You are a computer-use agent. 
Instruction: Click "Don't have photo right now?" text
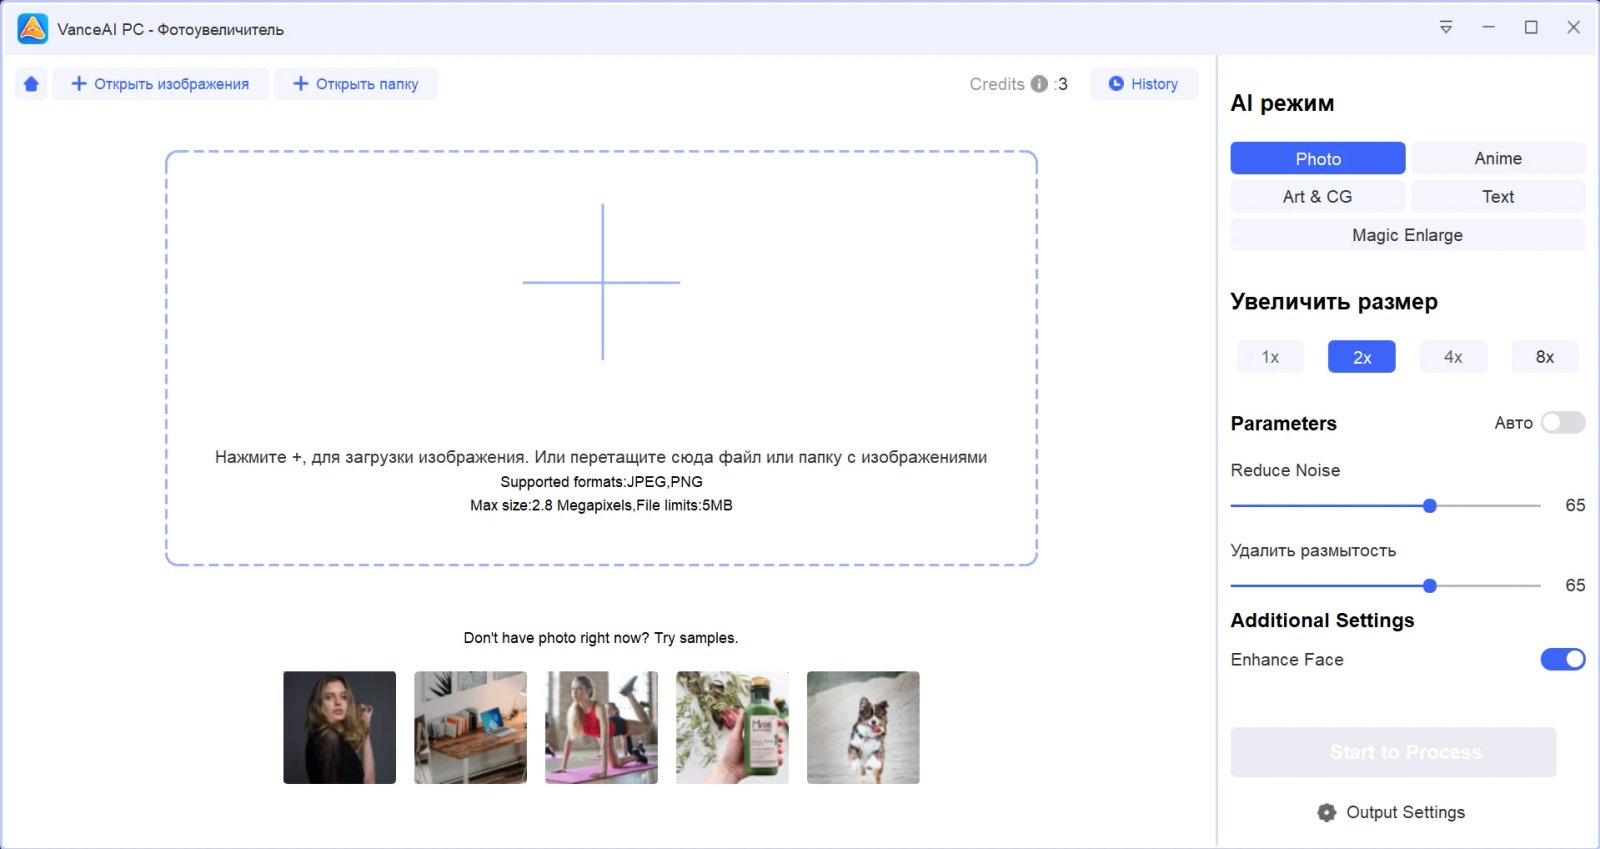[556, 638]
